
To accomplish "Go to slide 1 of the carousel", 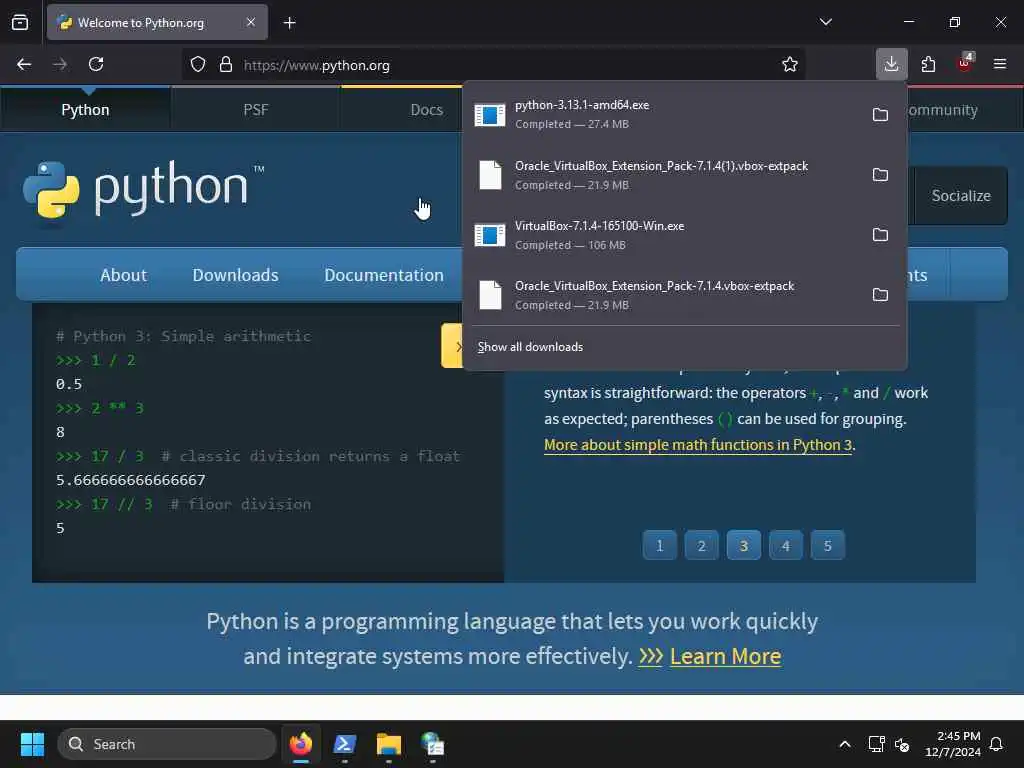I will tap(660, 545).
